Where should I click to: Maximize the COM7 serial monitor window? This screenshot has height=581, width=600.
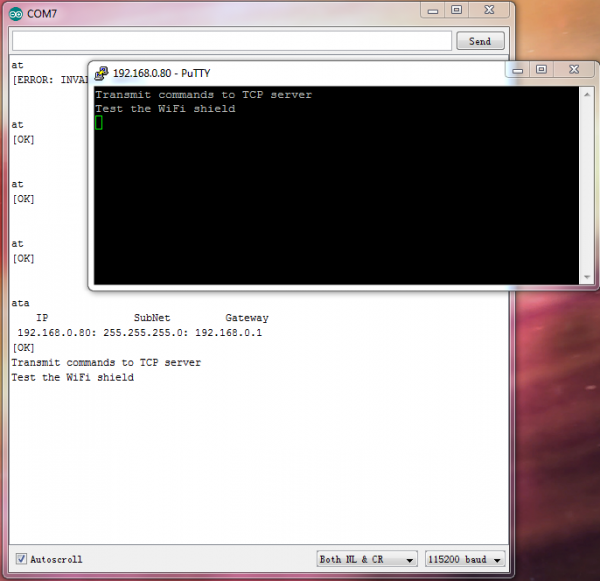point(456,10)
